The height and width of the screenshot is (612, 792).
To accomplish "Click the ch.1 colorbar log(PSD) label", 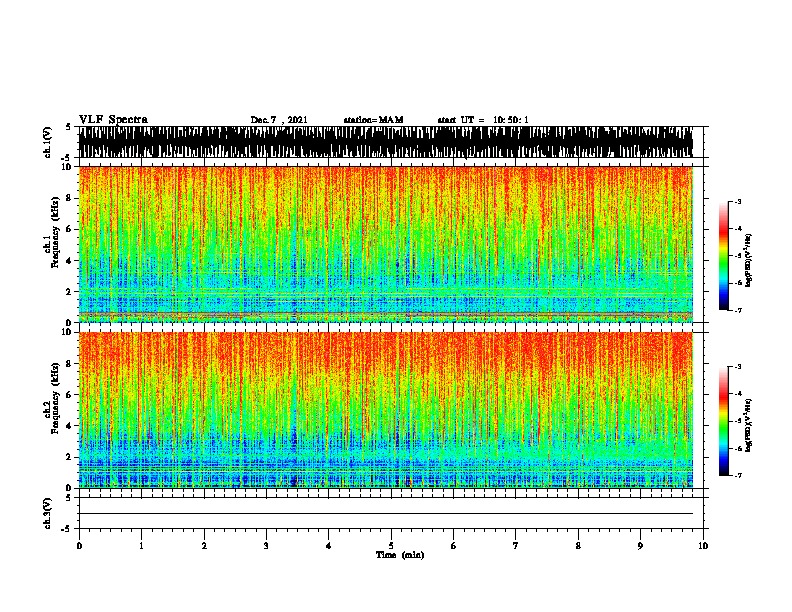I will coord(748,260).
